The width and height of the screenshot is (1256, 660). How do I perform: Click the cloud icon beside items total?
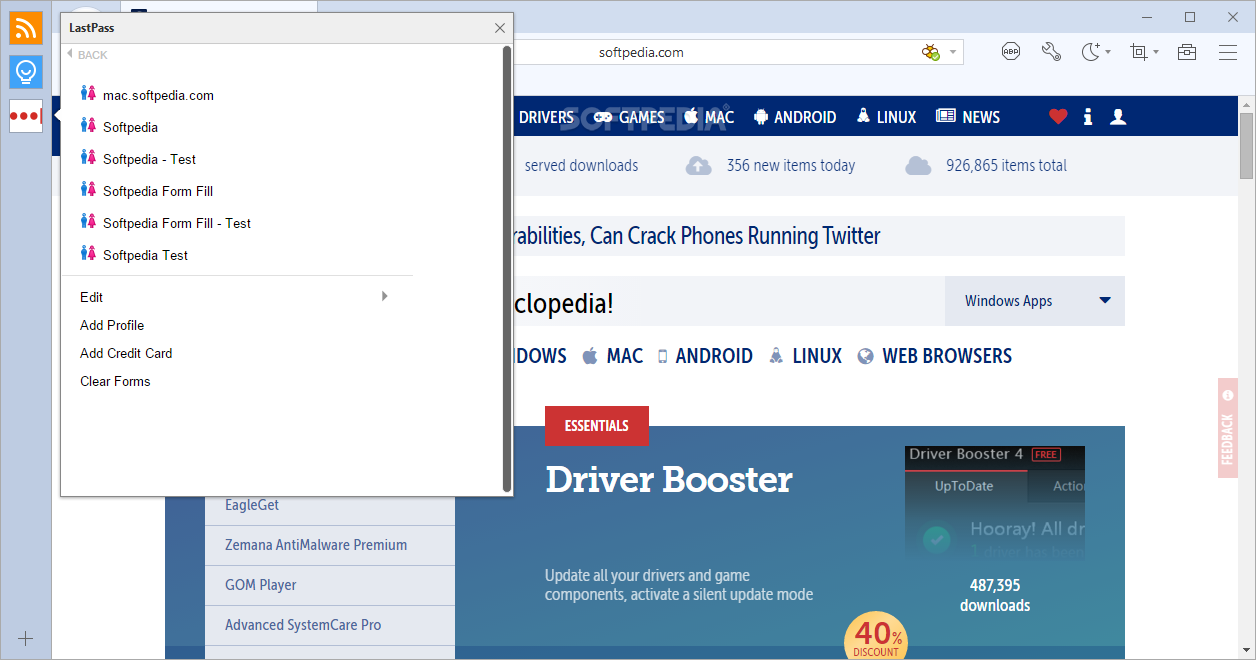(918, 166)
